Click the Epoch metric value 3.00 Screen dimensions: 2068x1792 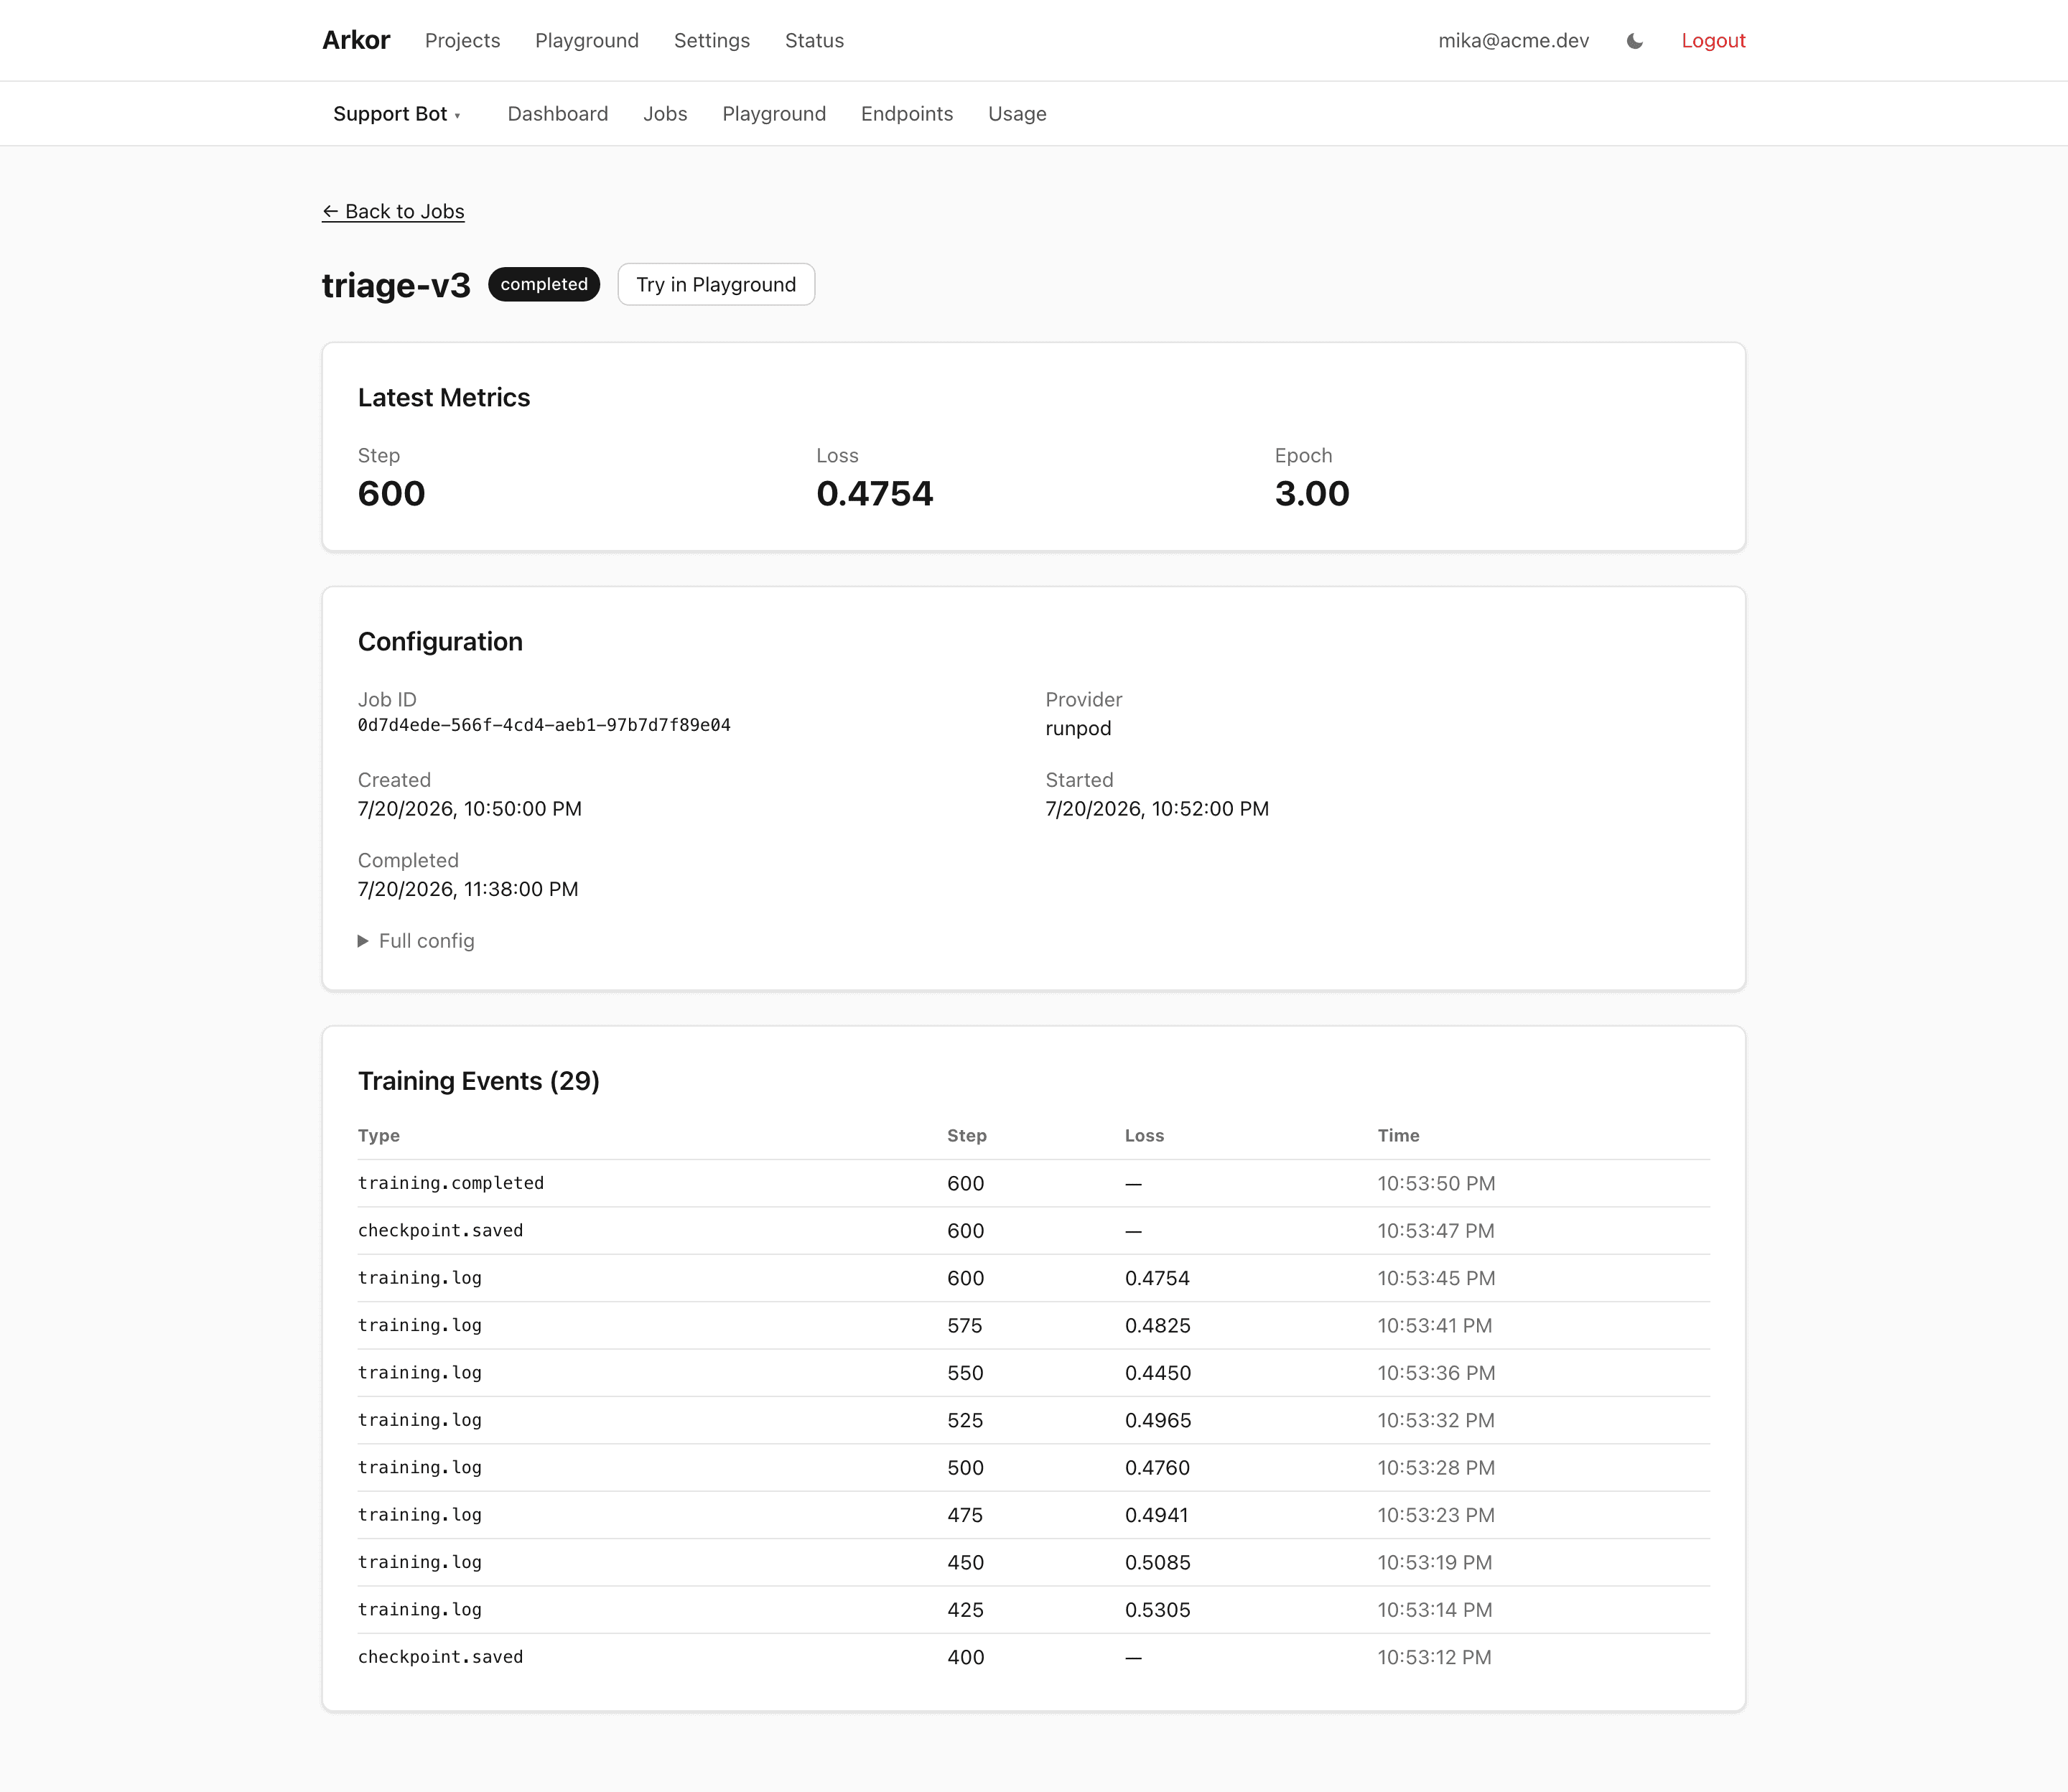[1312, 494]
